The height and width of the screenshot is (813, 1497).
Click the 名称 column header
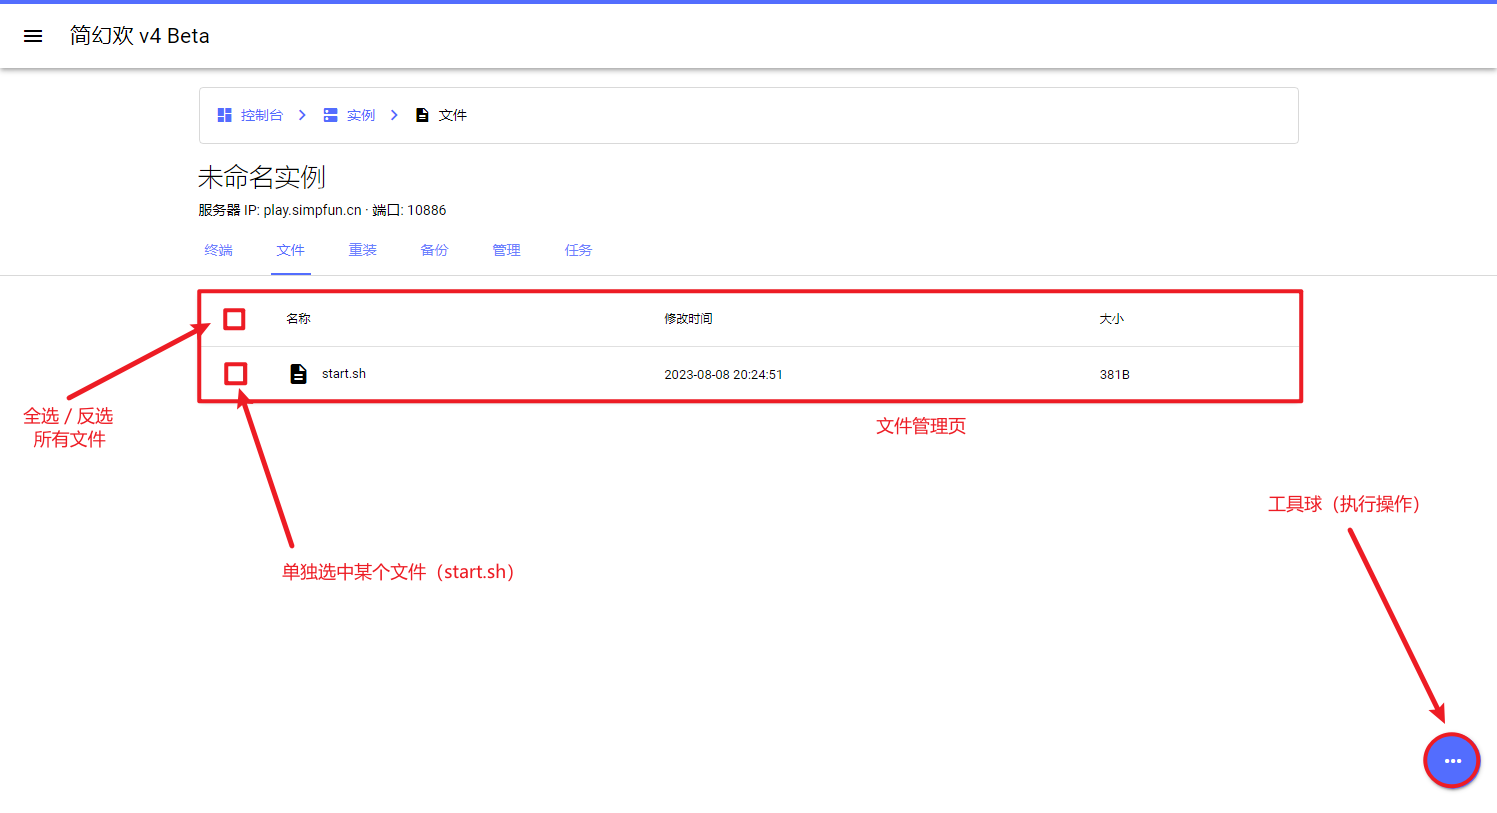tap(298, 319)
